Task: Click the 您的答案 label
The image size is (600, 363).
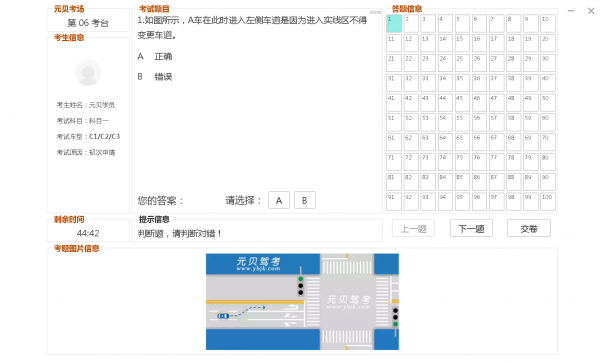Action: 160,200
